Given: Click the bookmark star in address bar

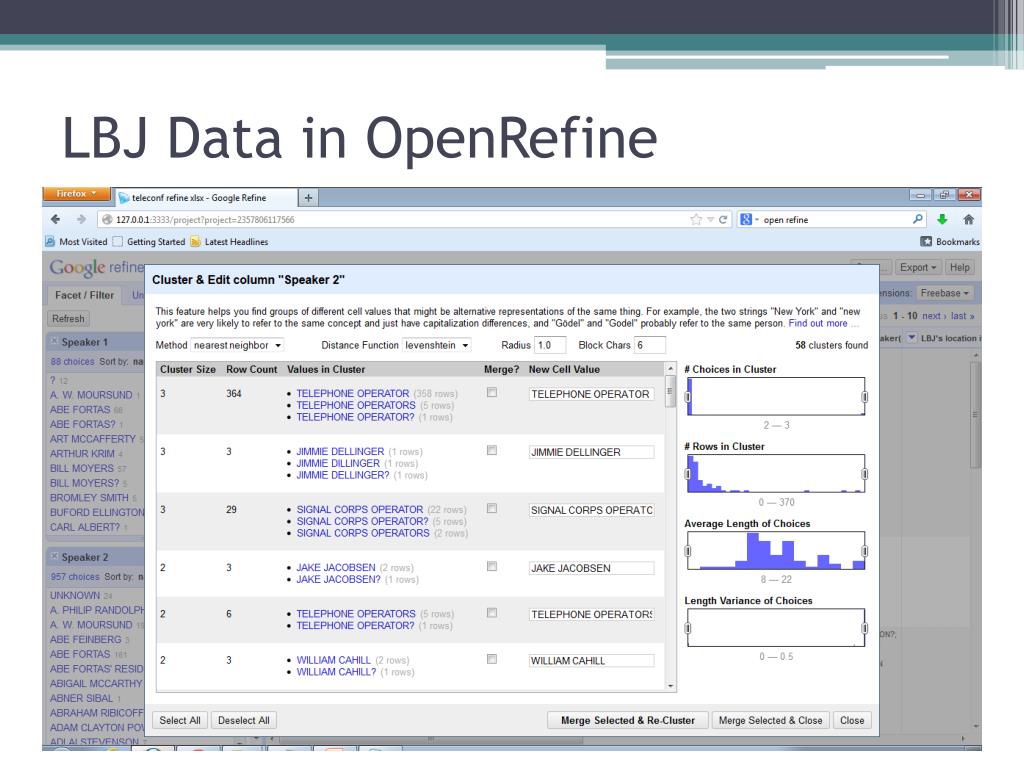Looking at the screenshot, I should 696,219.
